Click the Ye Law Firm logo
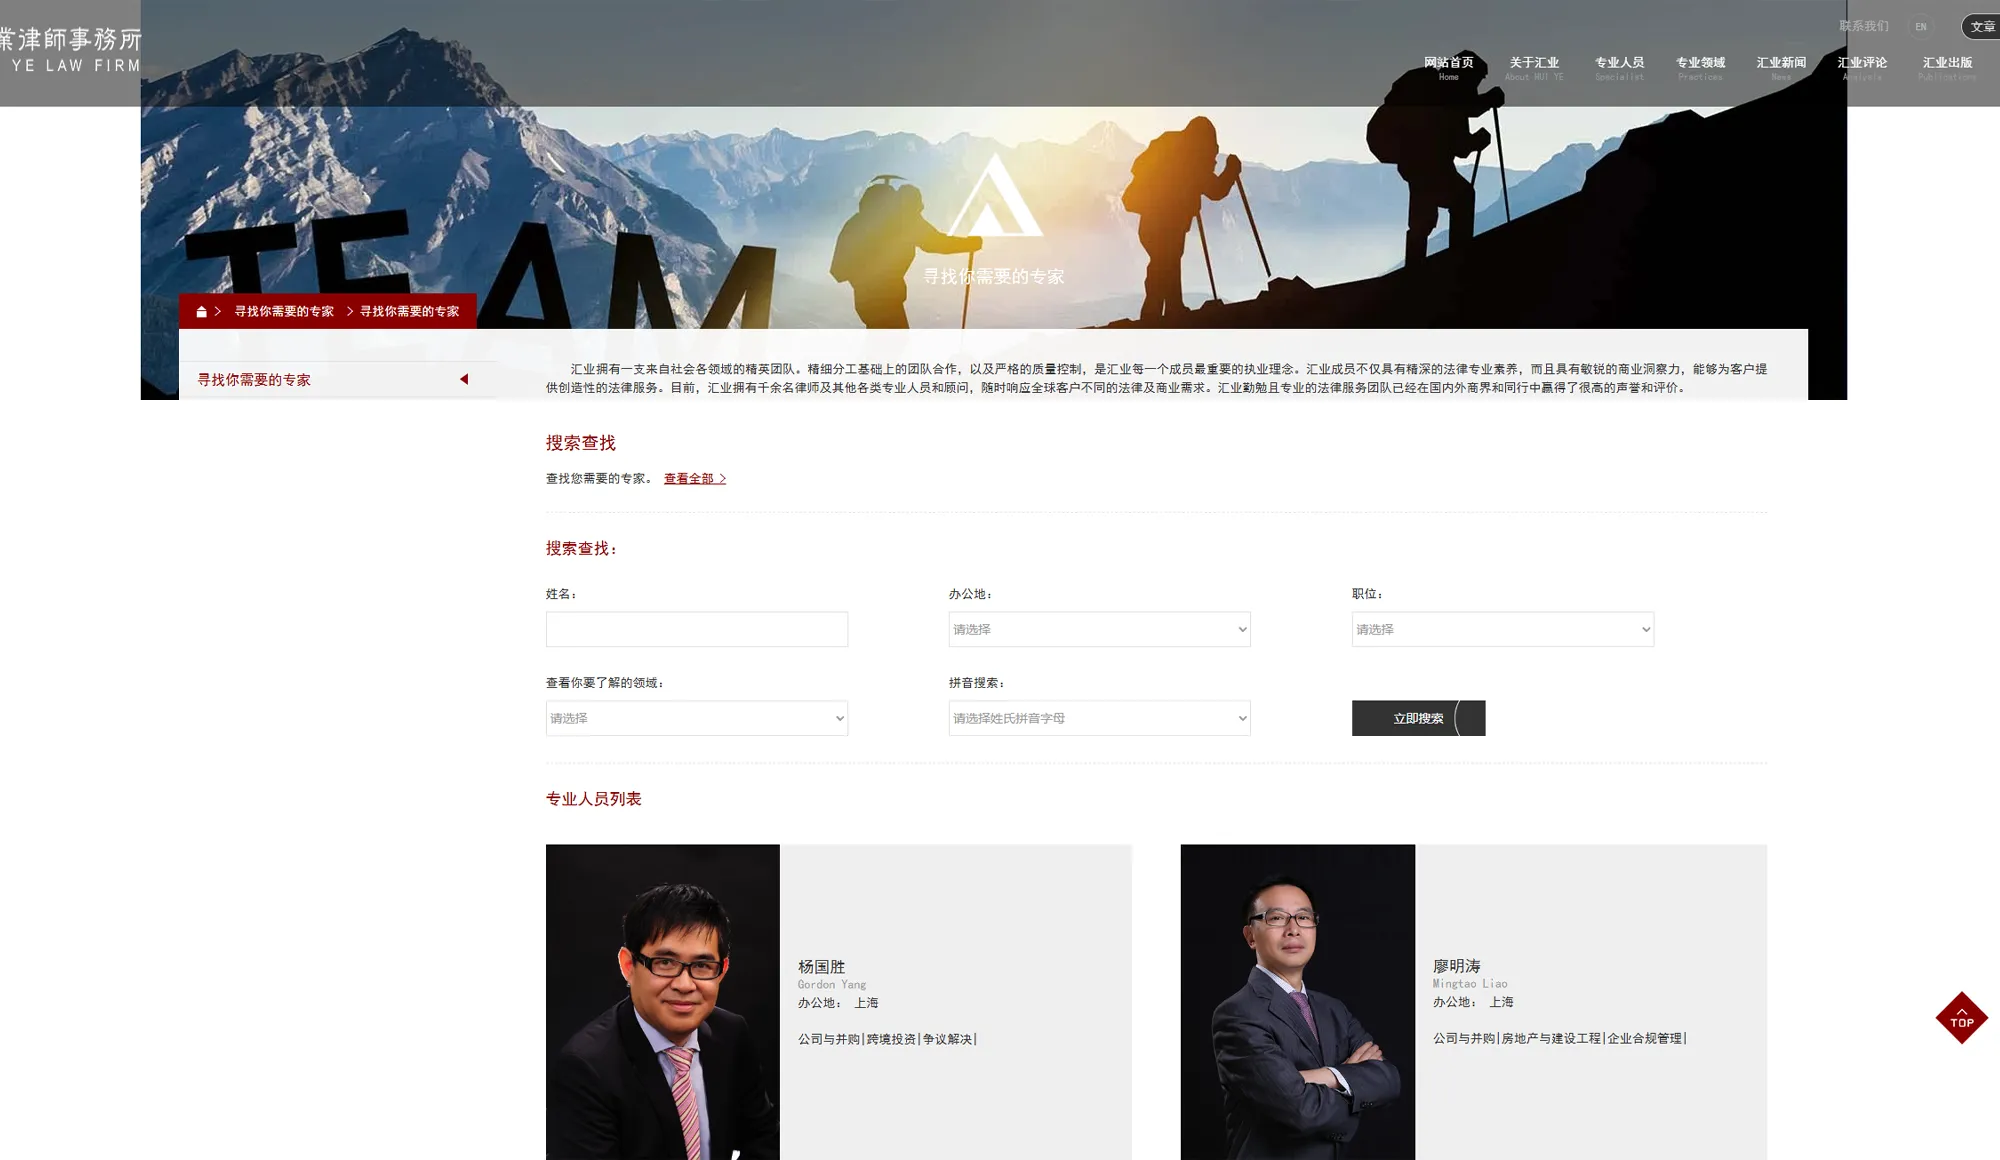Image resolution: width=2000 pixels, height=1160 pixels. click(70, 51)
